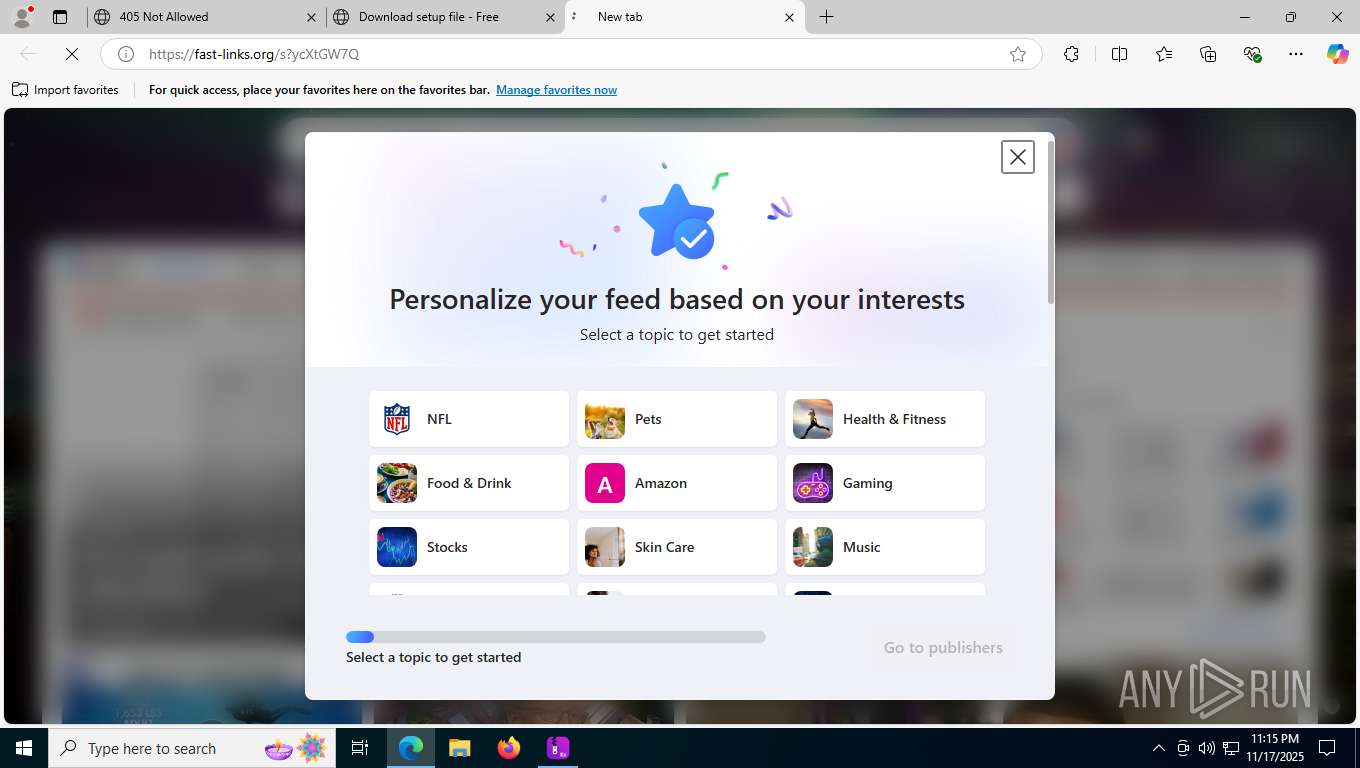
Task: Select the Skin Care topic
Action: click(x=677, y=547)
